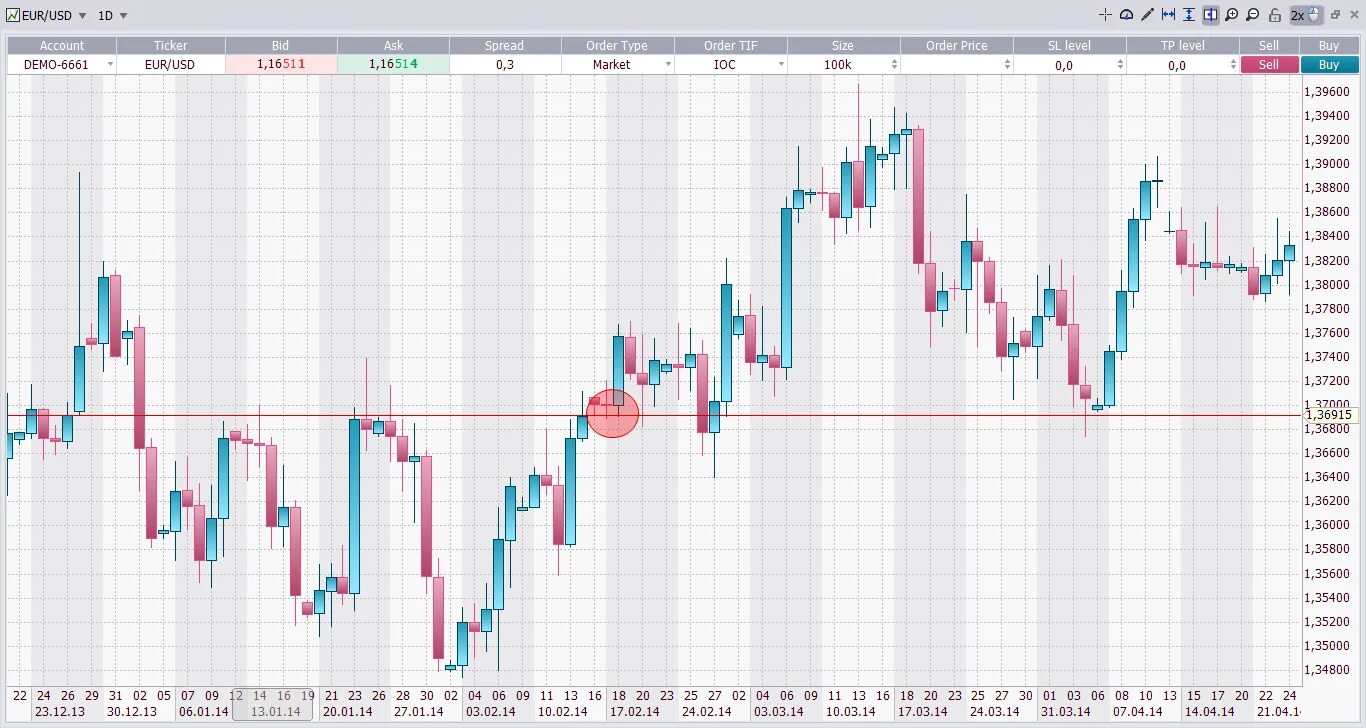Open the chart speedometer gauge tool
Image resolution: width=1366 pixels, height=728 pixels.
click(1127, 14)
